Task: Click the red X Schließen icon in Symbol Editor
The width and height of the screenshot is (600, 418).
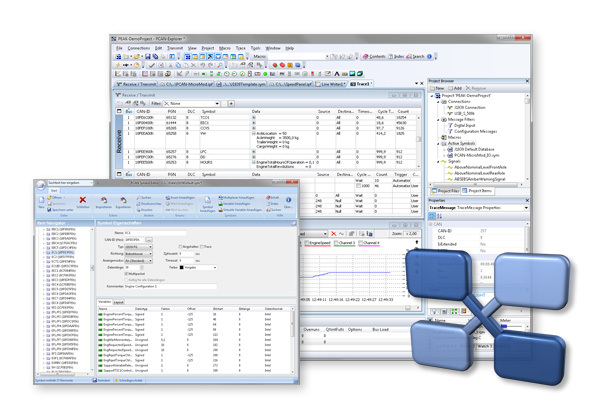Action: point(83,200)
